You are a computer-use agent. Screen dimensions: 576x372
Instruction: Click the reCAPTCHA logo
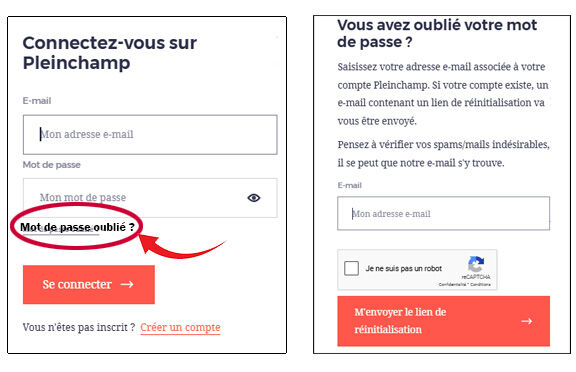coord(476,264)
